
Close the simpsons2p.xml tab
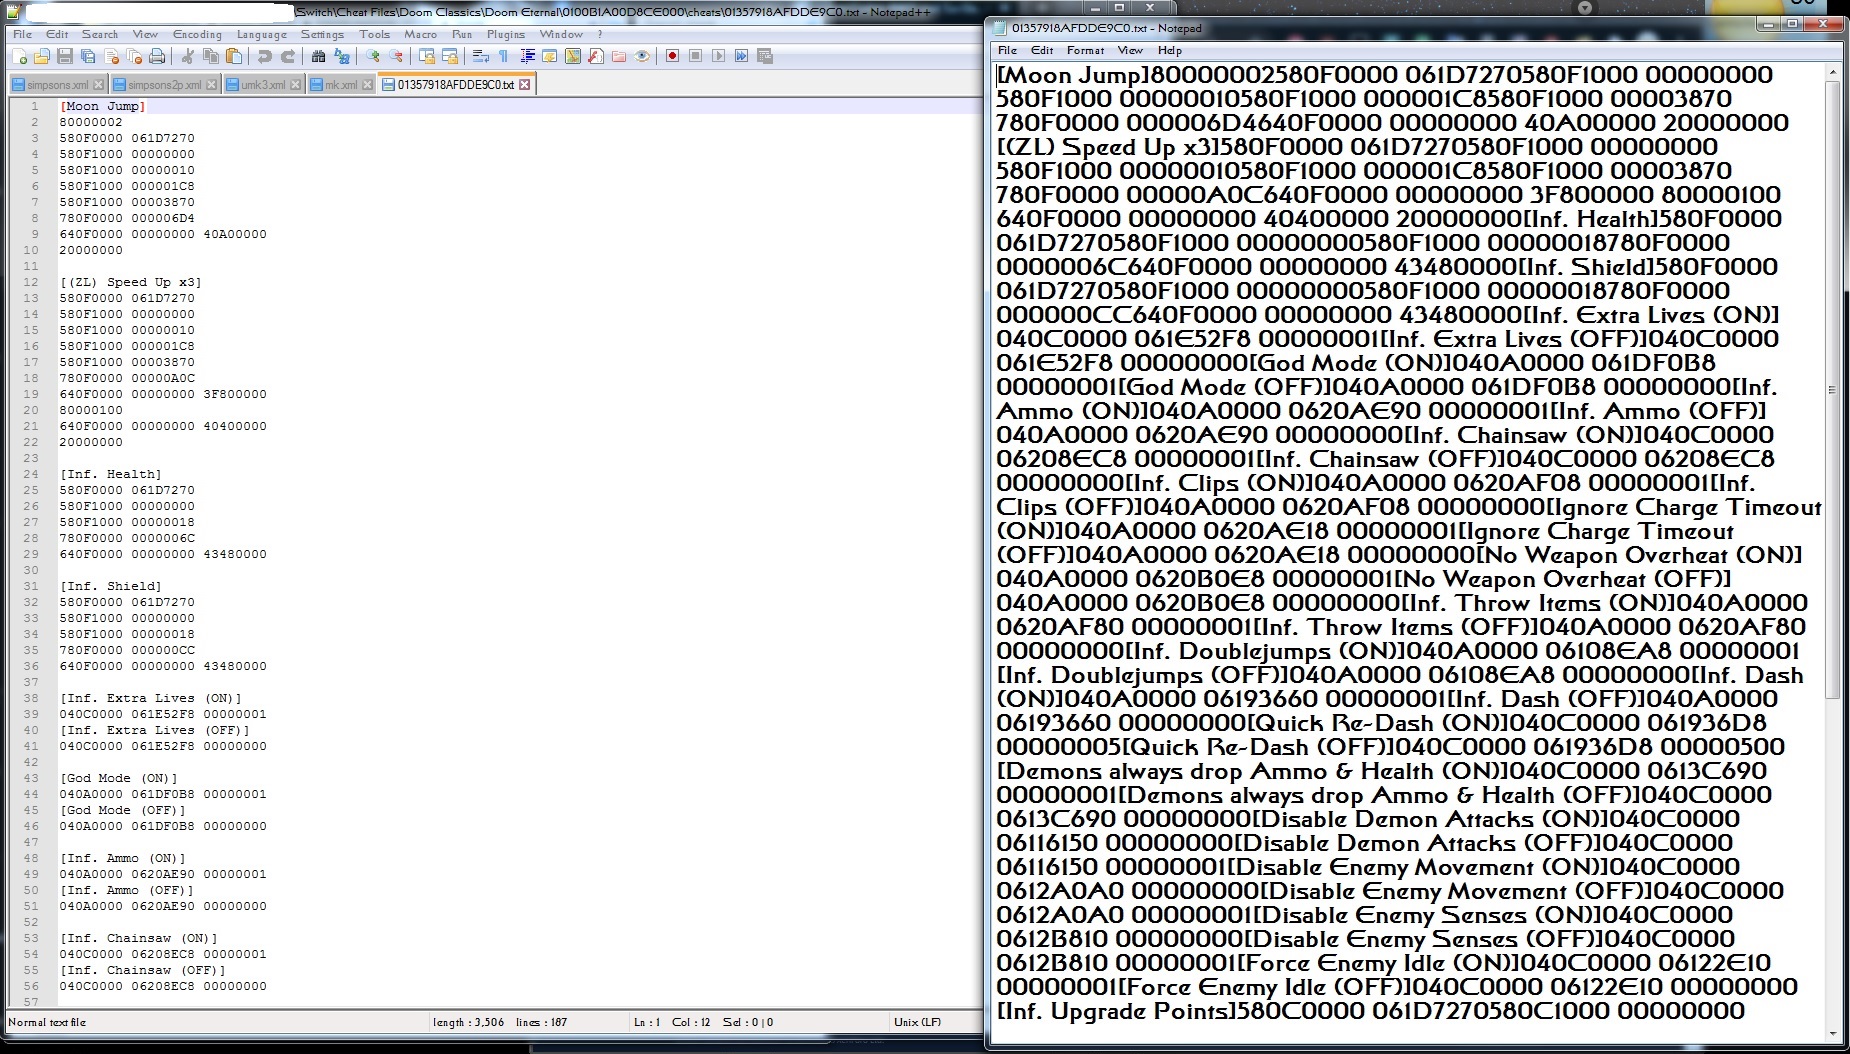(211, 85)
